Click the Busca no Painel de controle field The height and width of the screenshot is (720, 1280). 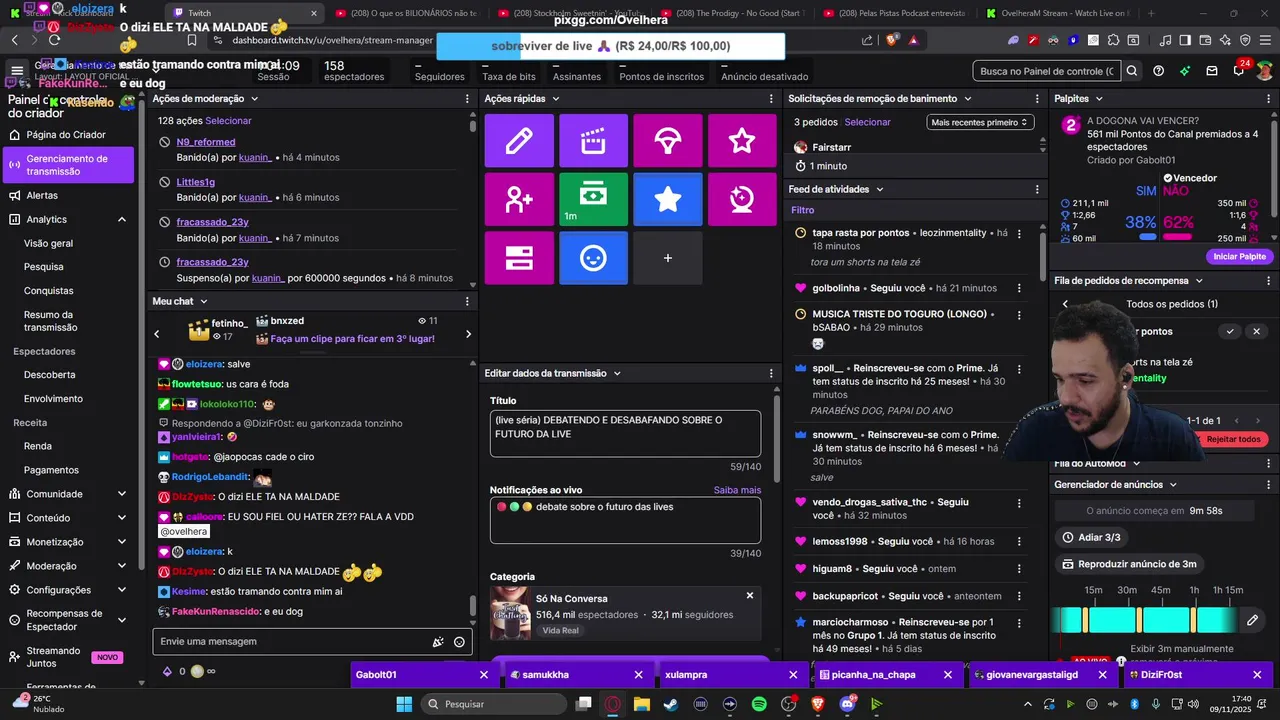click(x=1047, y=71)
